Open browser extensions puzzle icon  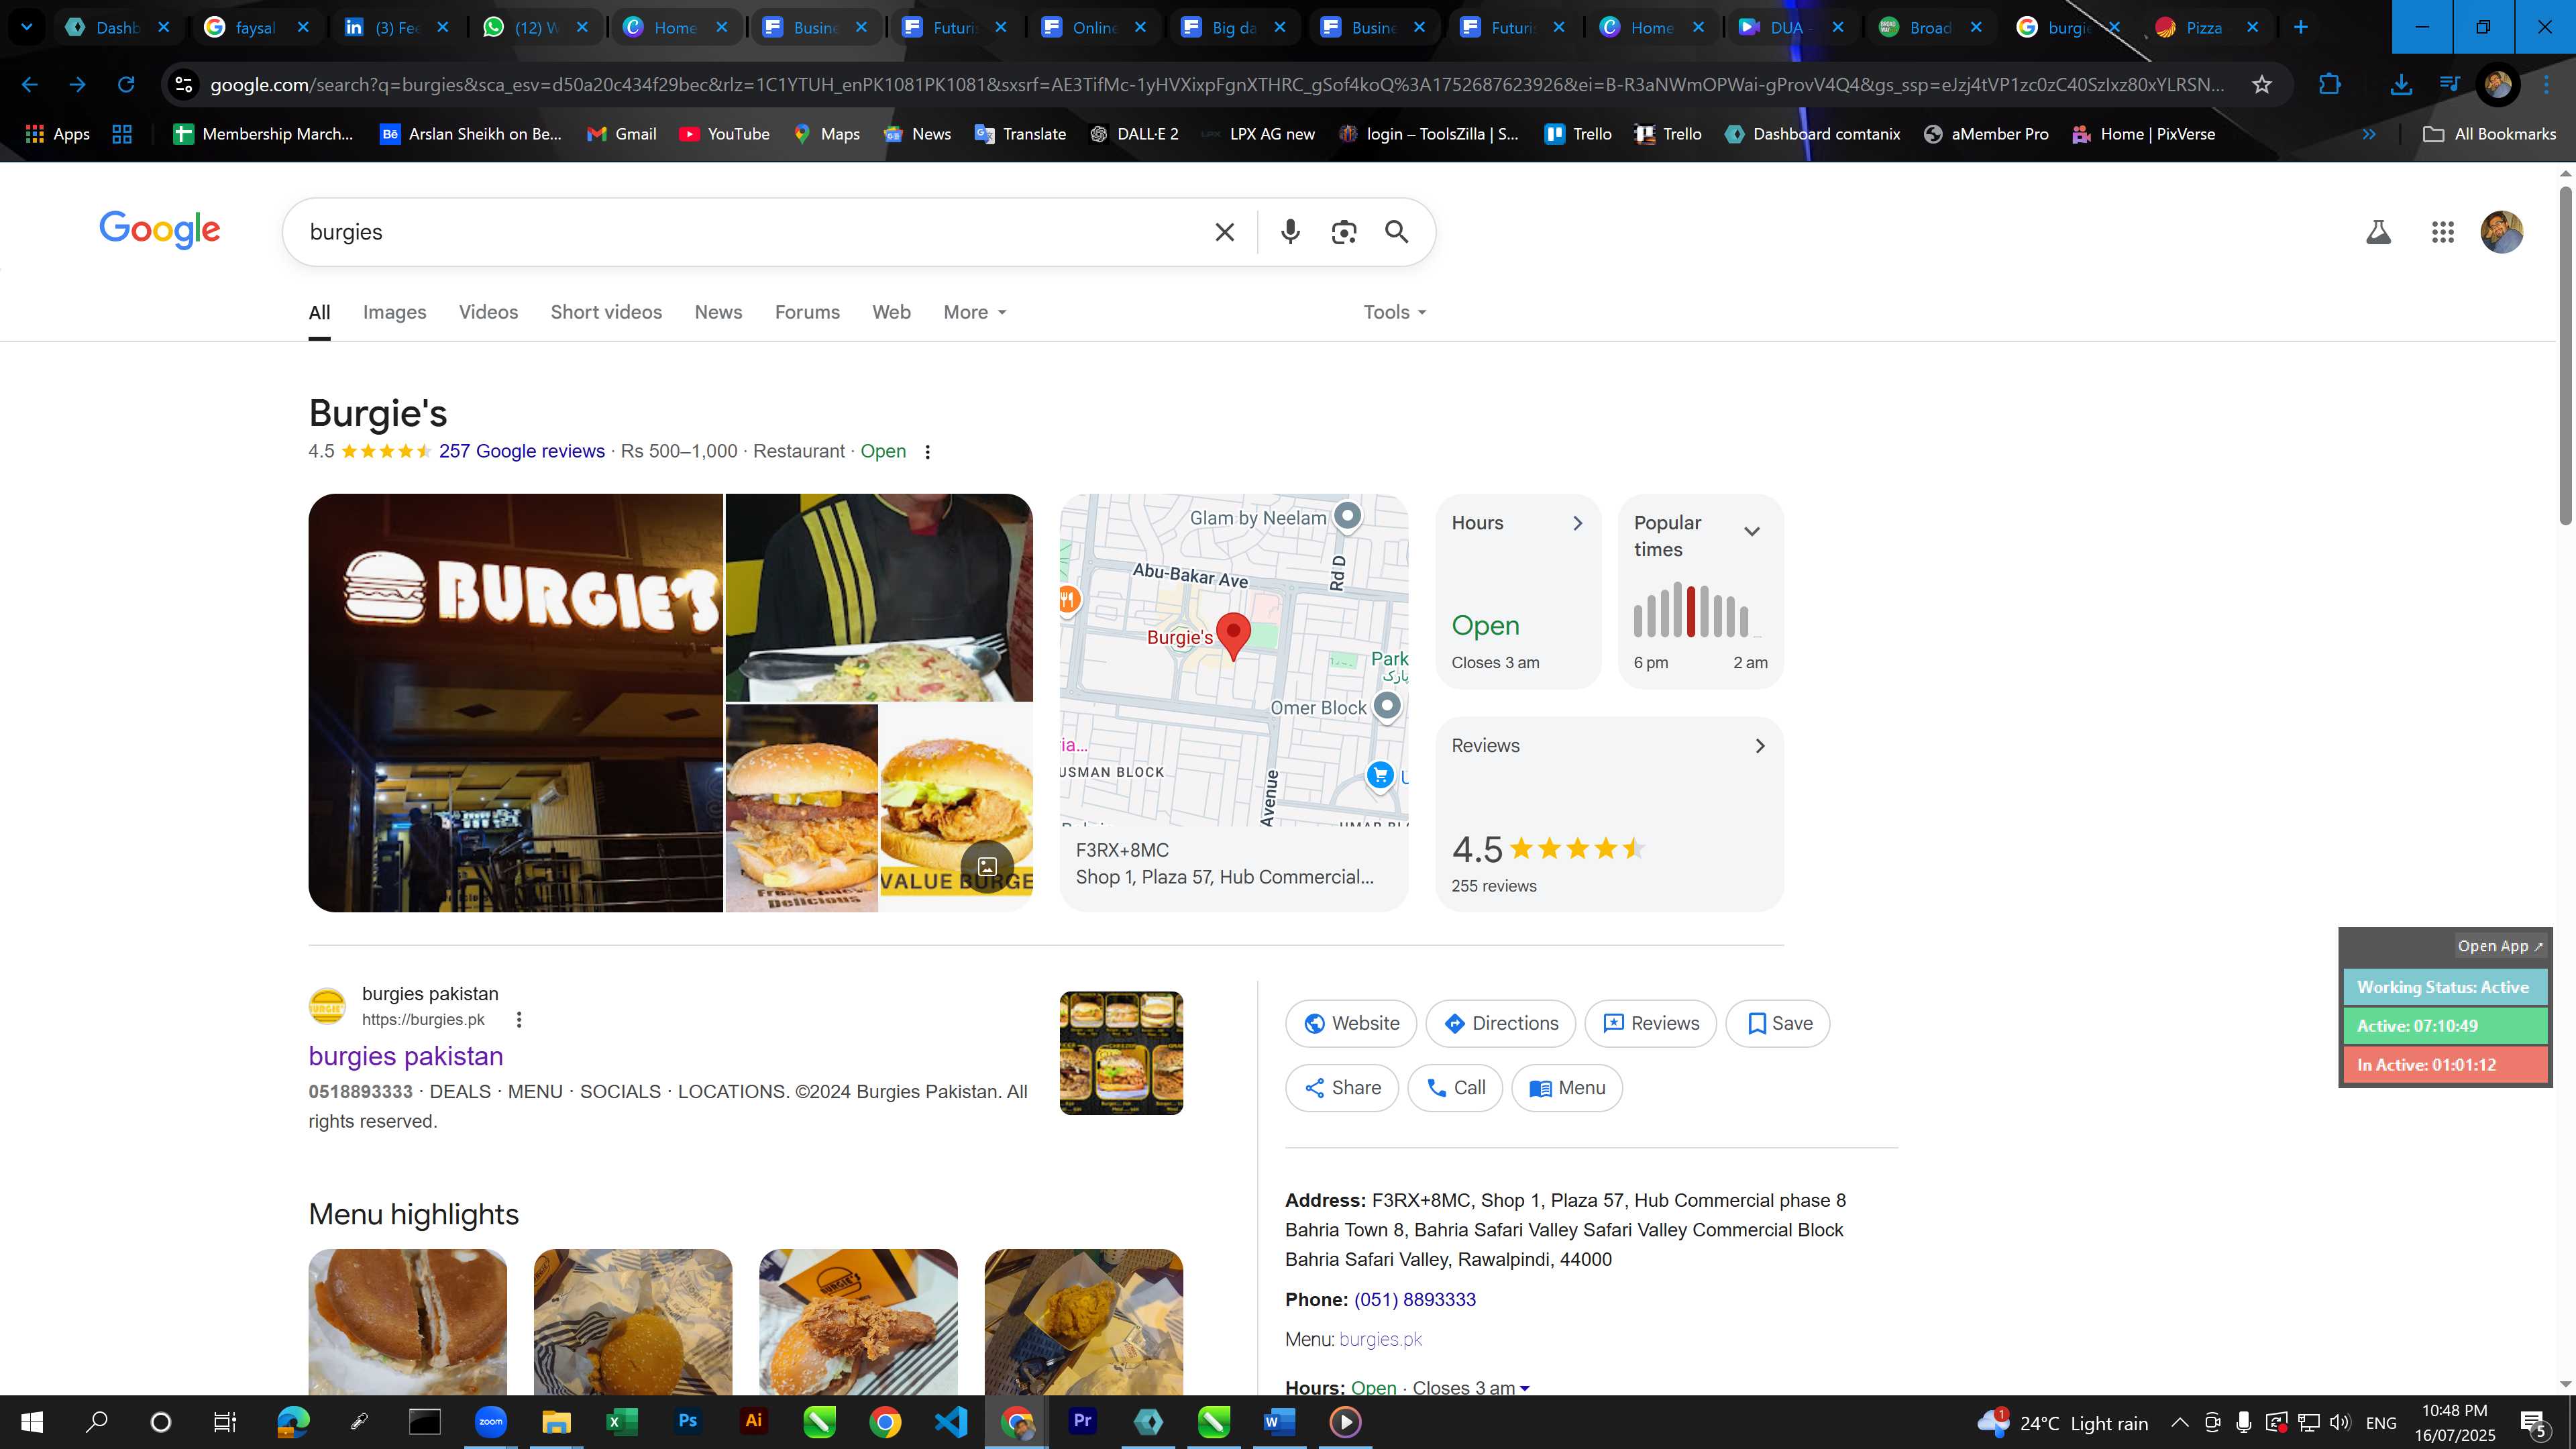[2330, 85]
